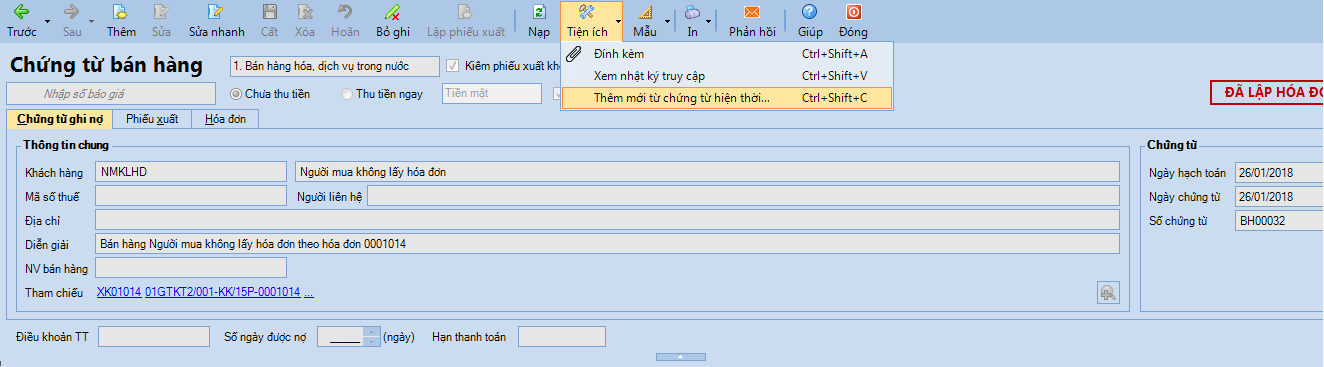Choose Xem nhật ký truy cập
The image size is (1324, 367).
point(726,75)
